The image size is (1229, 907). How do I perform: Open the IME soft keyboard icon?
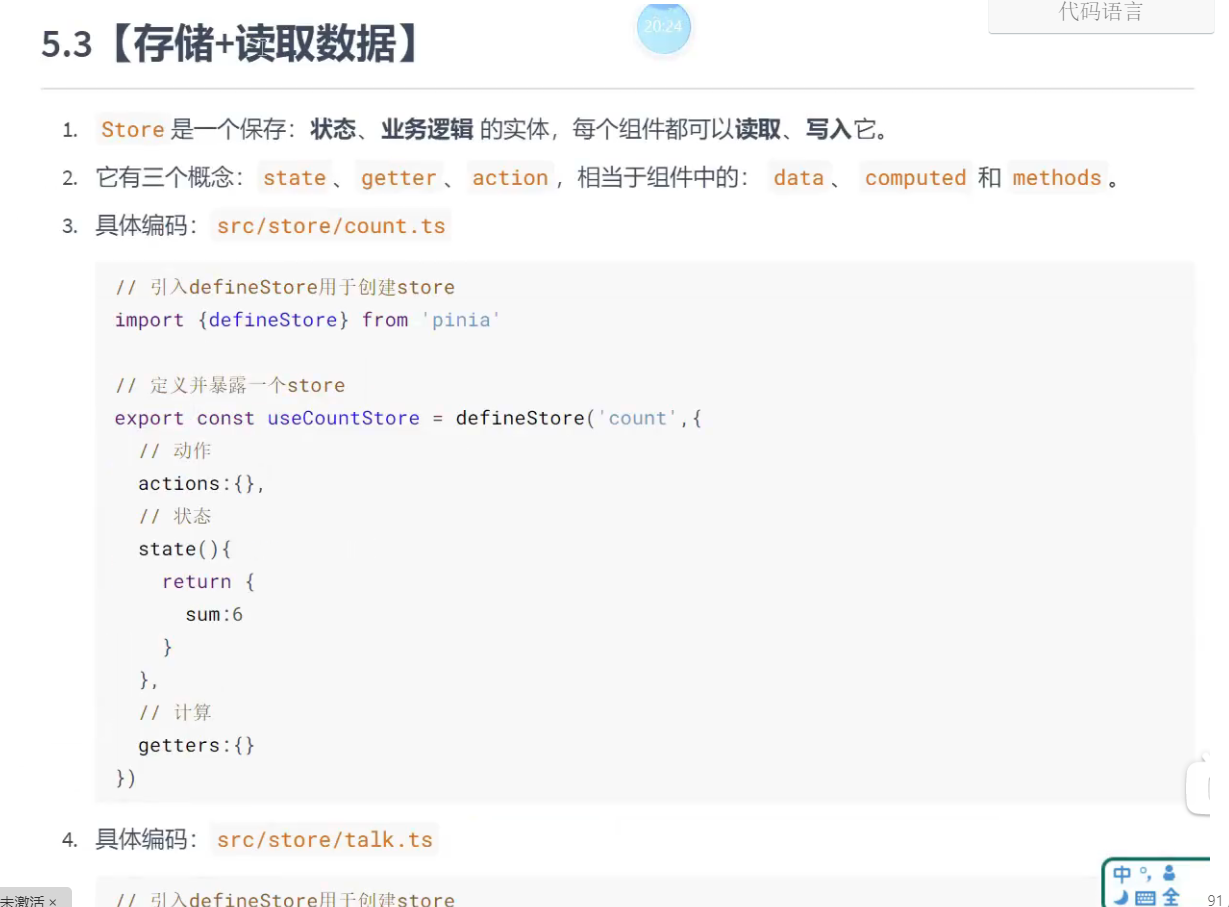[1146, 898]
